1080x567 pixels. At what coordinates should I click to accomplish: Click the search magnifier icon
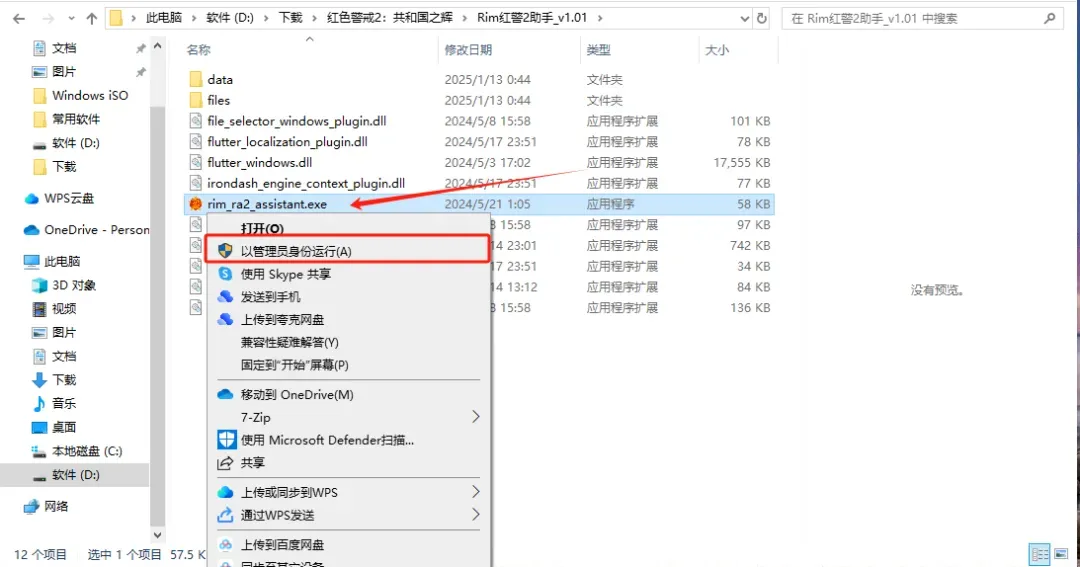point(1049,19)
